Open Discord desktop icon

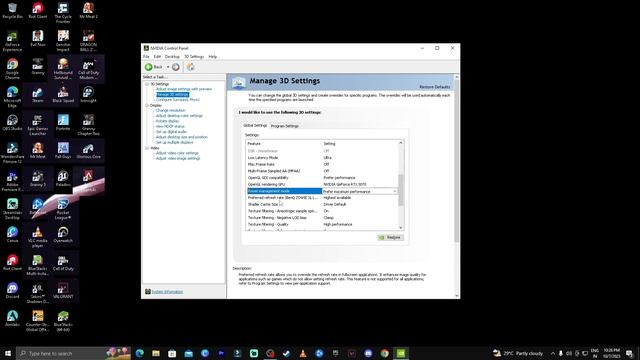click(12, 291)
